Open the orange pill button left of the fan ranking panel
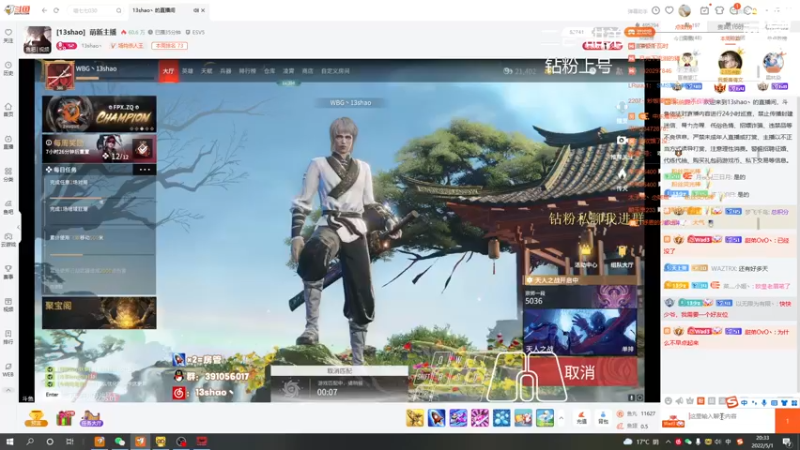The width and height of the screenshot is (800, 450). [639, 32]
